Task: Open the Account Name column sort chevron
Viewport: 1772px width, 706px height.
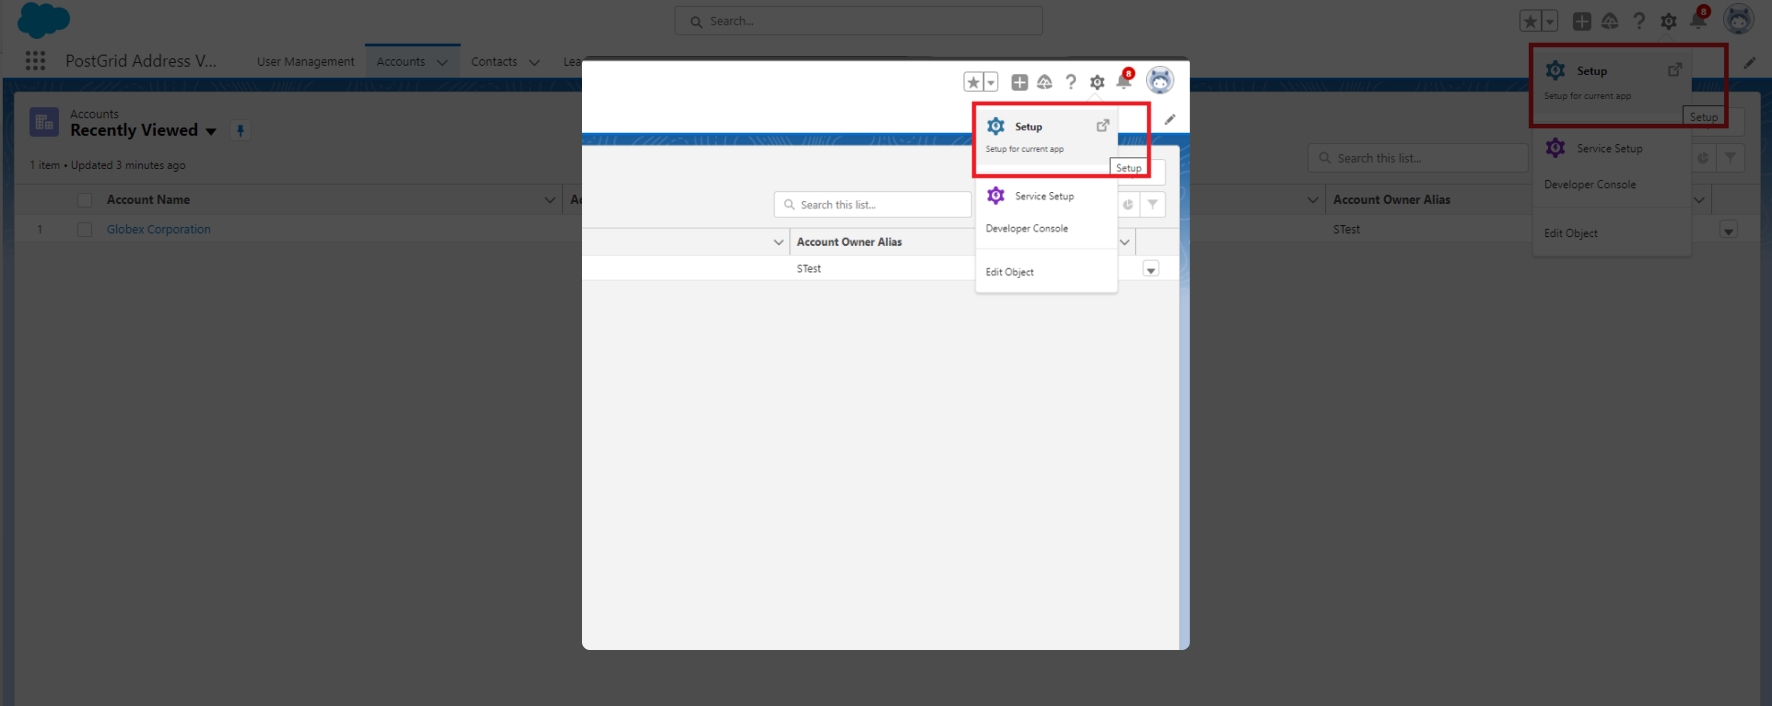Action: pos(549,200)
